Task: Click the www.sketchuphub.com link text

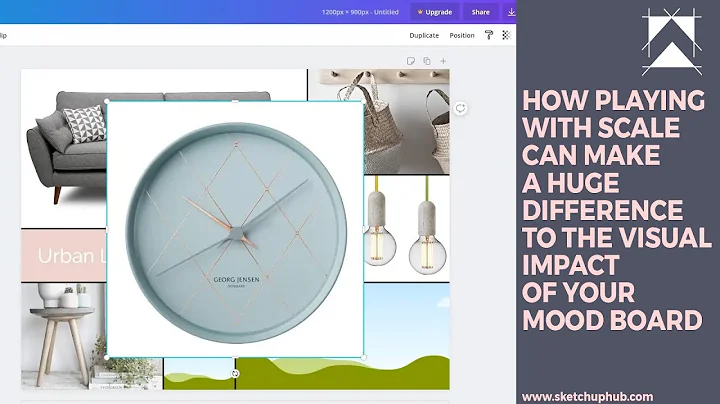Action: pyautogui.click(x=587, y=397)
